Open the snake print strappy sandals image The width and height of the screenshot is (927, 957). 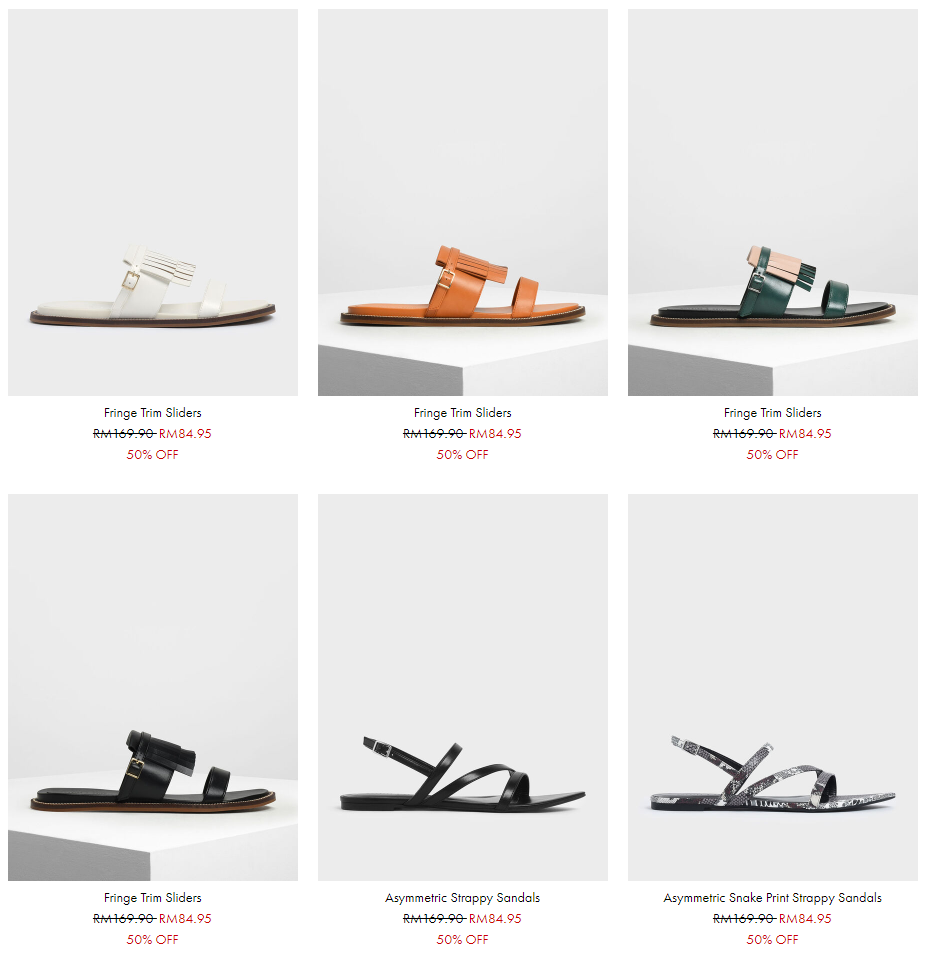pyautogui.click(x=773, y=687)
